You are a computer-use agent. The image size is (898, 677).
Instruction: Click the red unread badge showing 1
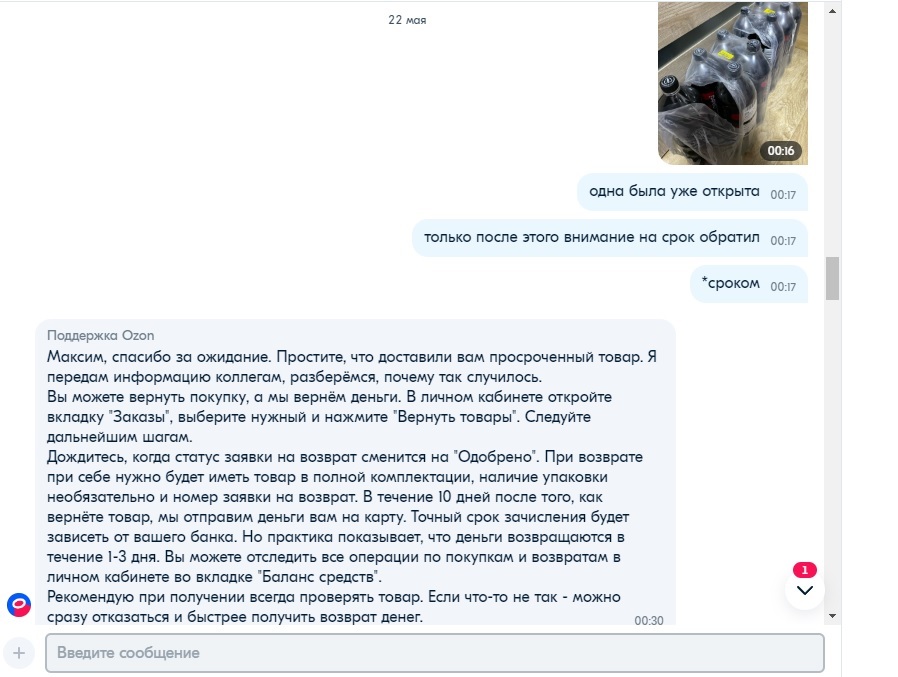tap(805, 570)
